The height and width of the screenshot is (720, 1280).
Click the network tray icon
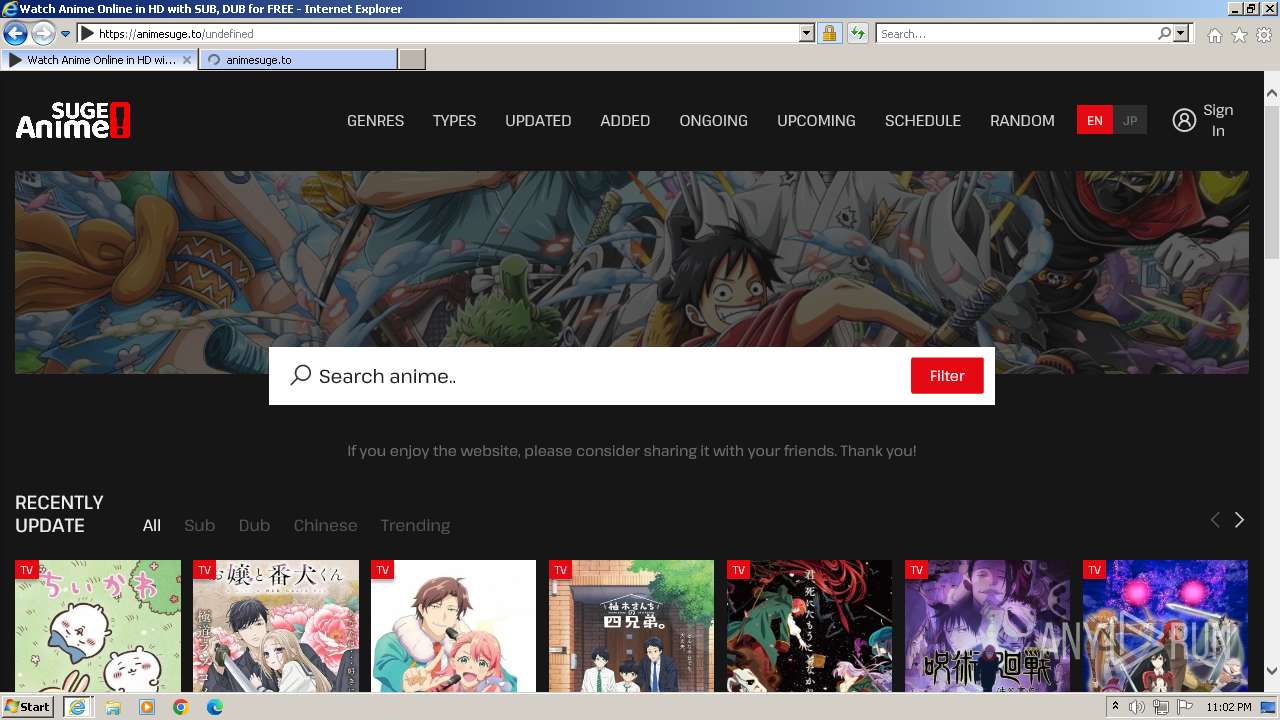click(x=1161, y=707)
